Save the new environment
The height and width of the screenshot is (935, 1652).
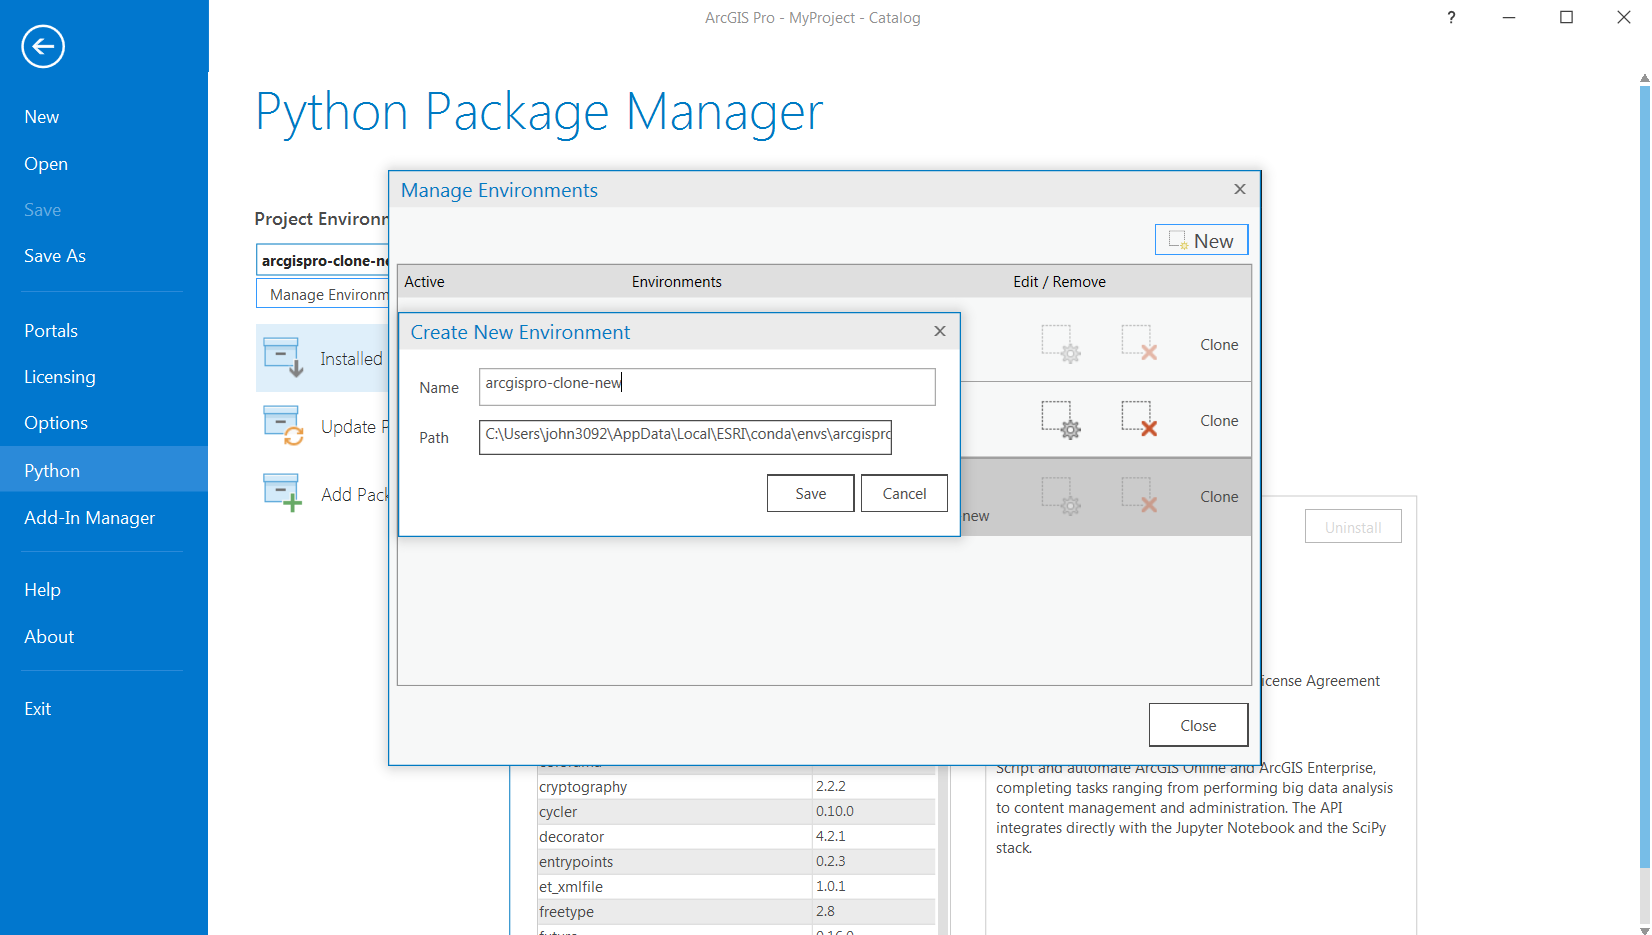pyautogui.click(x=811, y=493)
